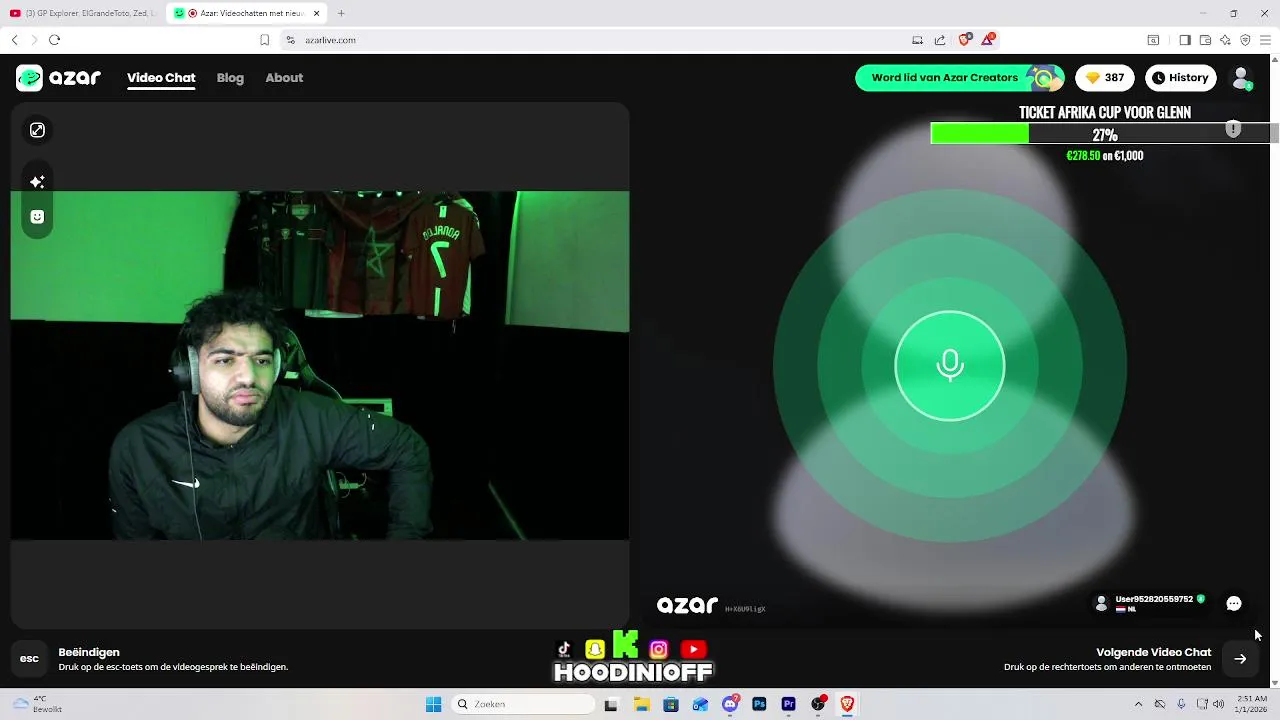Open Photoshop from the taskbar
The image size is (1280, 720).
click(x=759, y=704)
